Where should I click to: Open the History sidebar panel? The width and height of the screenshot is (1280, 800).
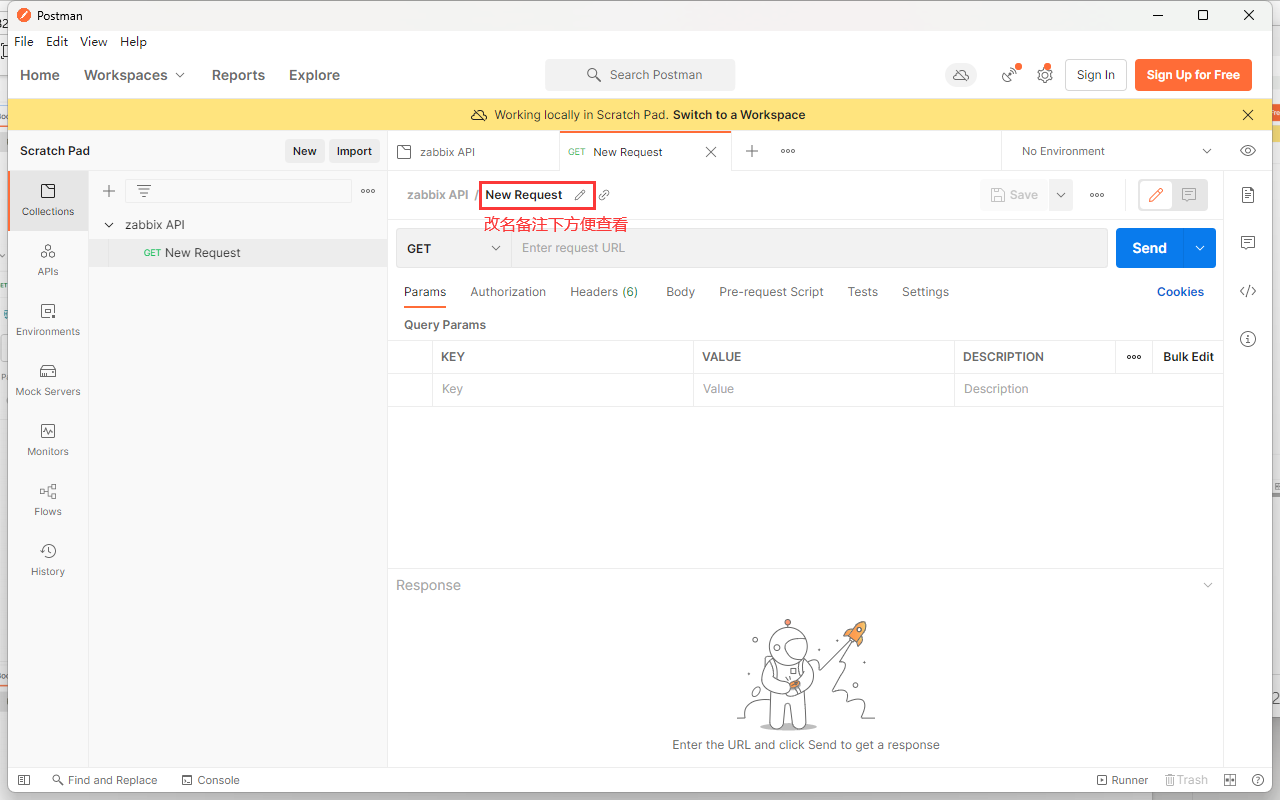(x=48, y=560)
